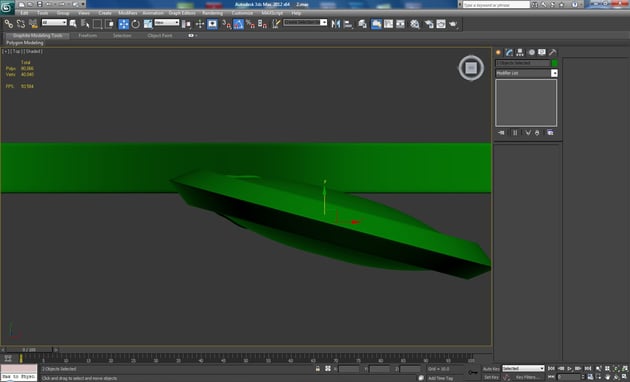Open named selection sets dropdown
The image size is (630, 382).
pyautogui.click(x=305, y=22)
